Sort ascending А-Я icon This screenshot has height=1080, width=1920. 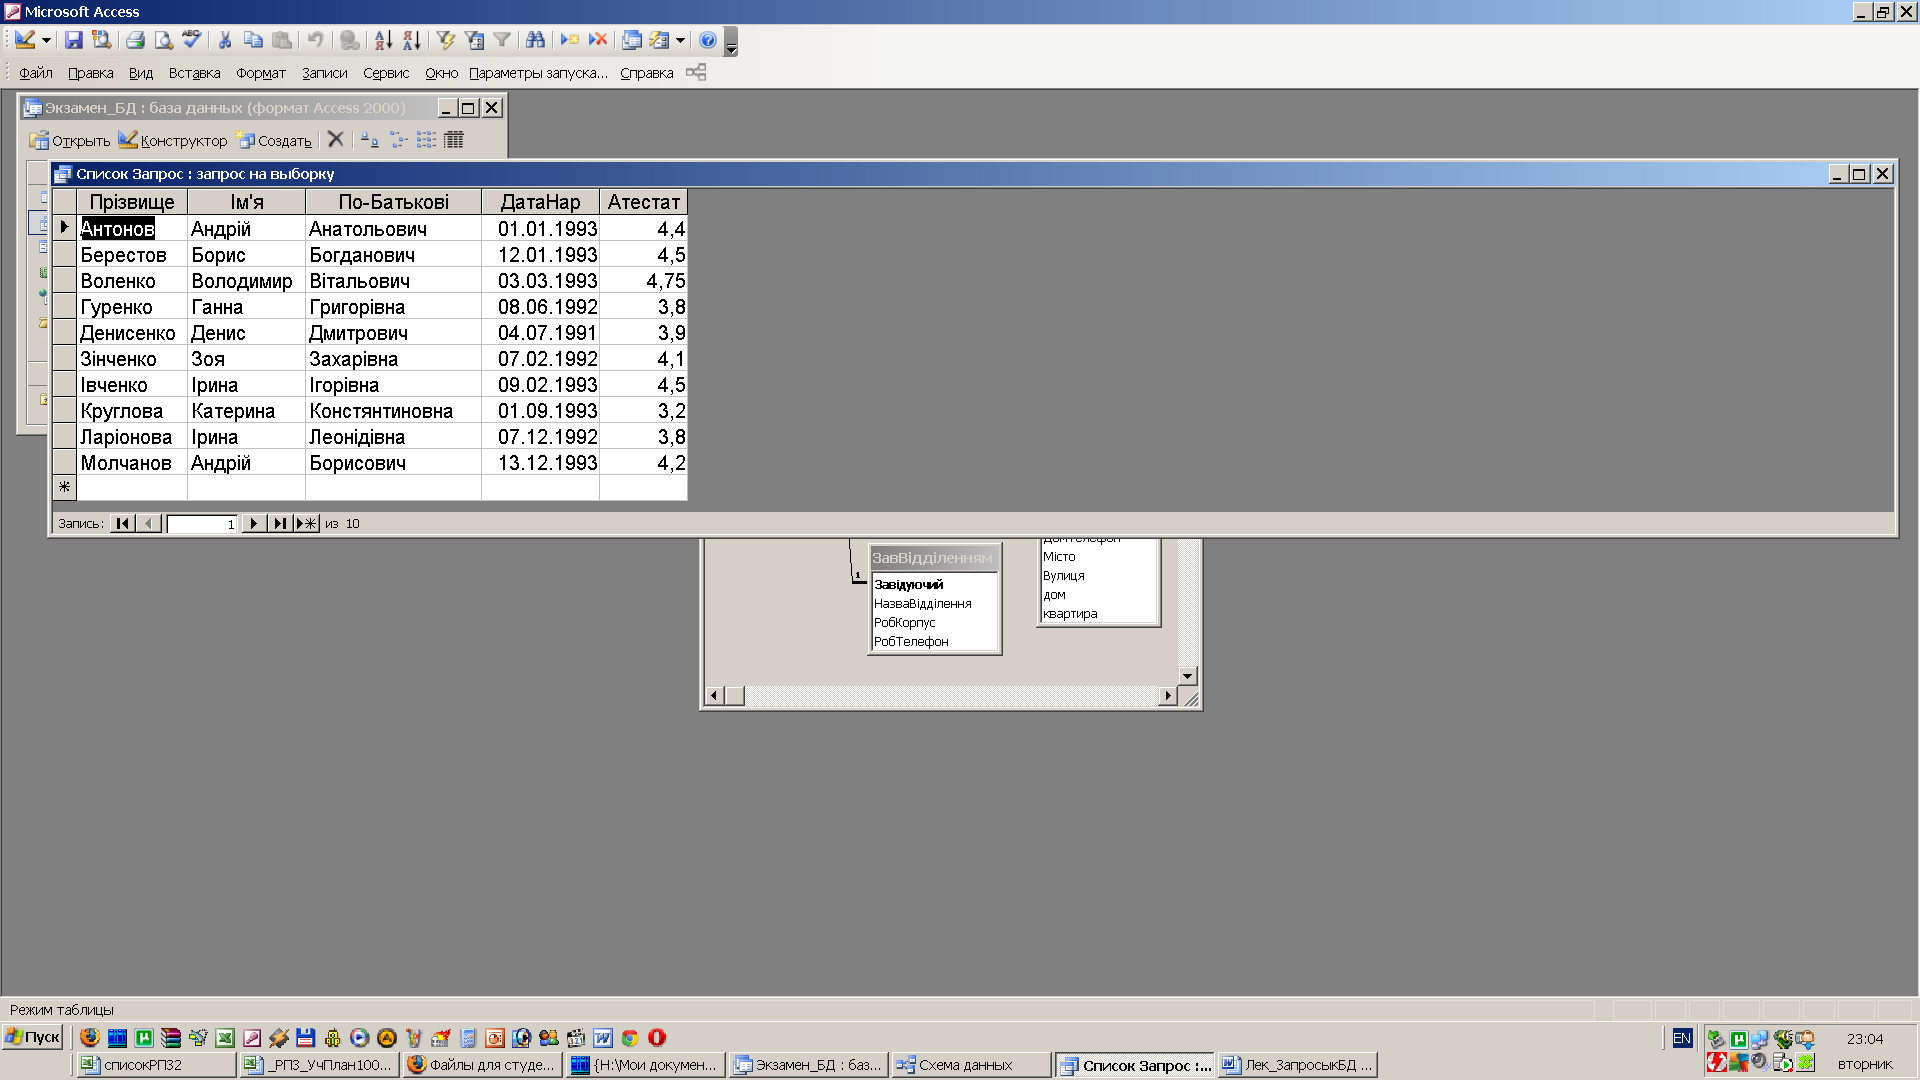coord(383,40)
